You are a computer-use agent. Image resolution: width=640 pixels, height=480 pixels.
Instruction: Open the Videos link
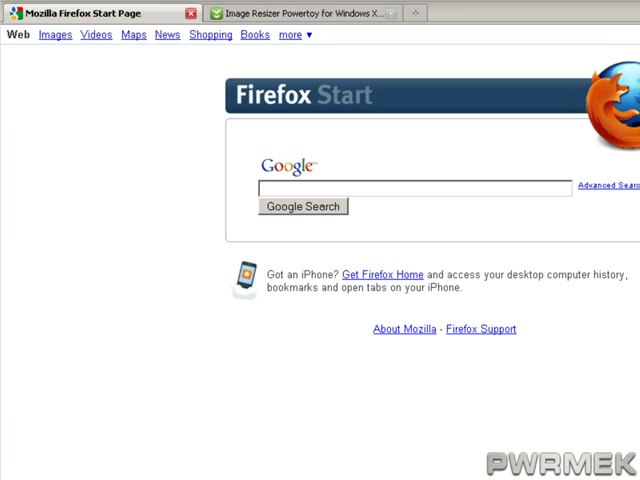click(x=96, y=35)
